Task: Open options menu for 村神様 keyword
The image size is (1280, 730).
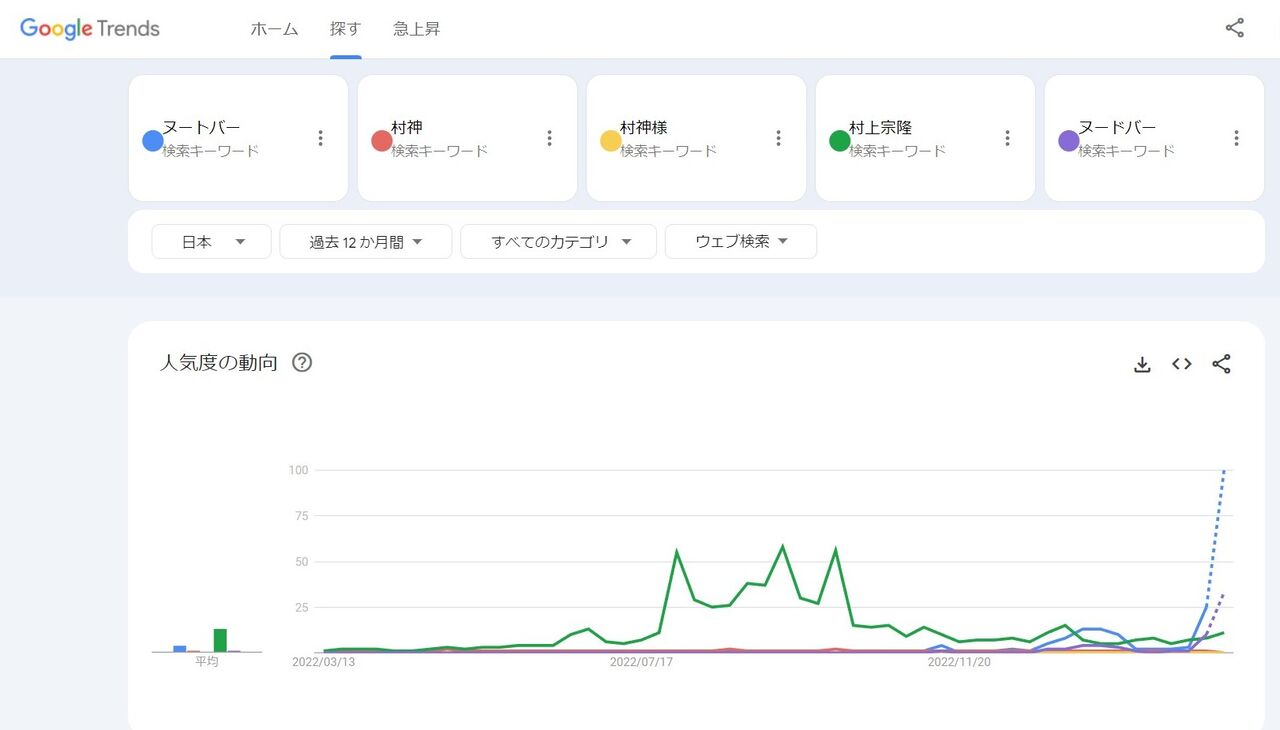Action: (x=778, y=139)
